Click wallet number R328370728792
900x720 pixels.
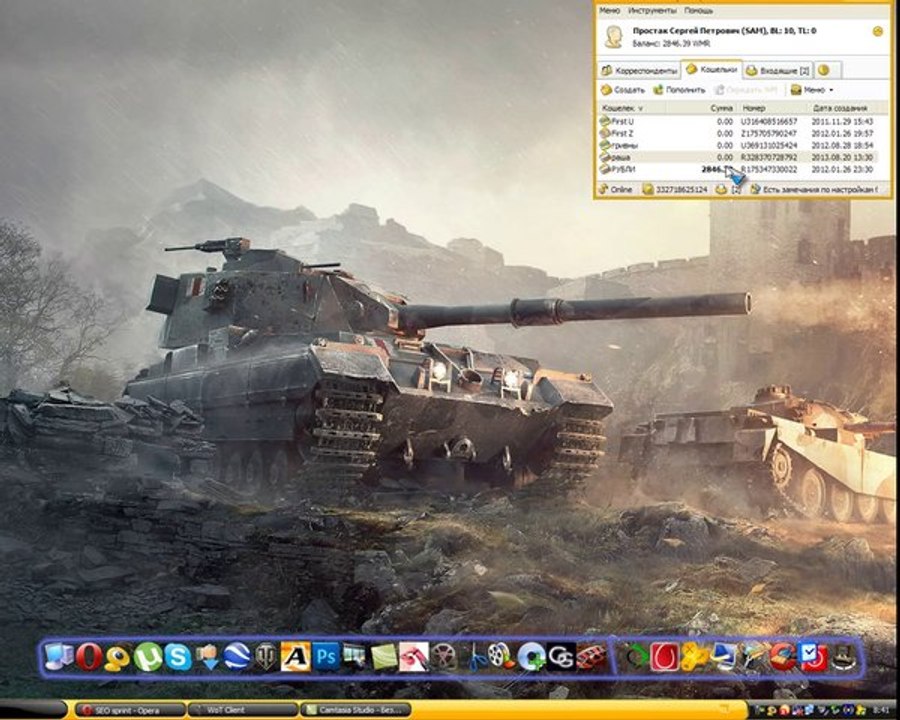tap(769, 157)
